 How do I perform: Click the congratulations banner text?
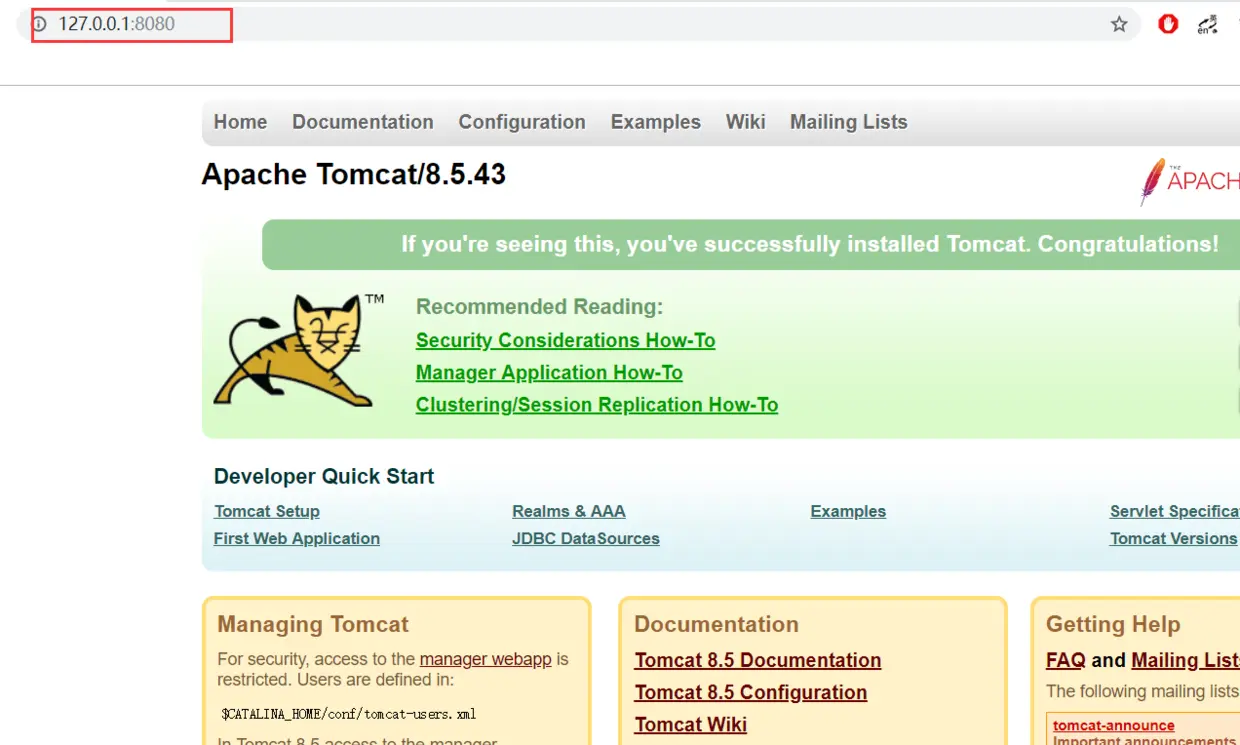tap(810, 244)
